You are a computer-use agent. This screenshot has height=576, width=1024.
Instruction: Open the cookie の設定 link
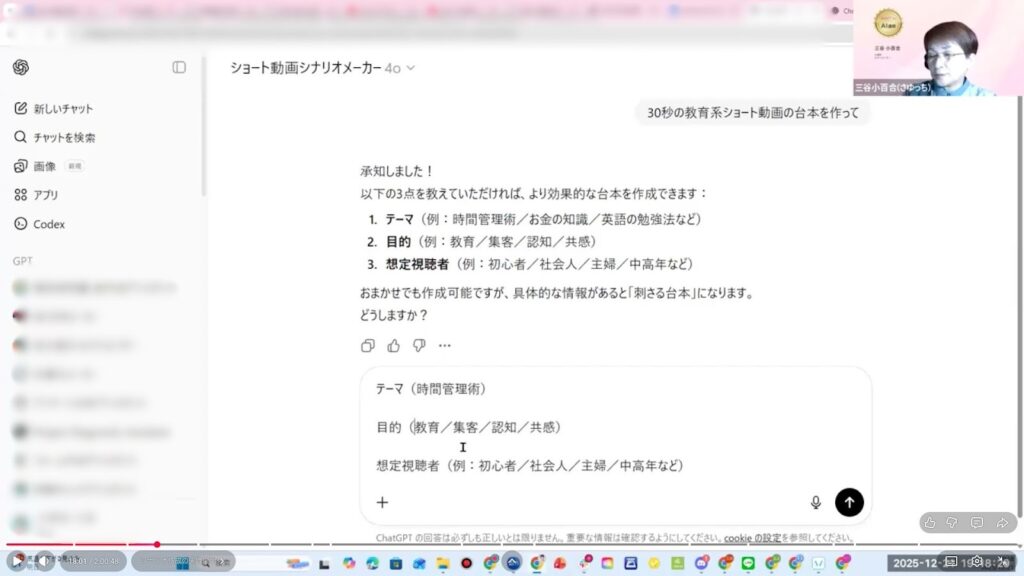click(x=752, y=538)
